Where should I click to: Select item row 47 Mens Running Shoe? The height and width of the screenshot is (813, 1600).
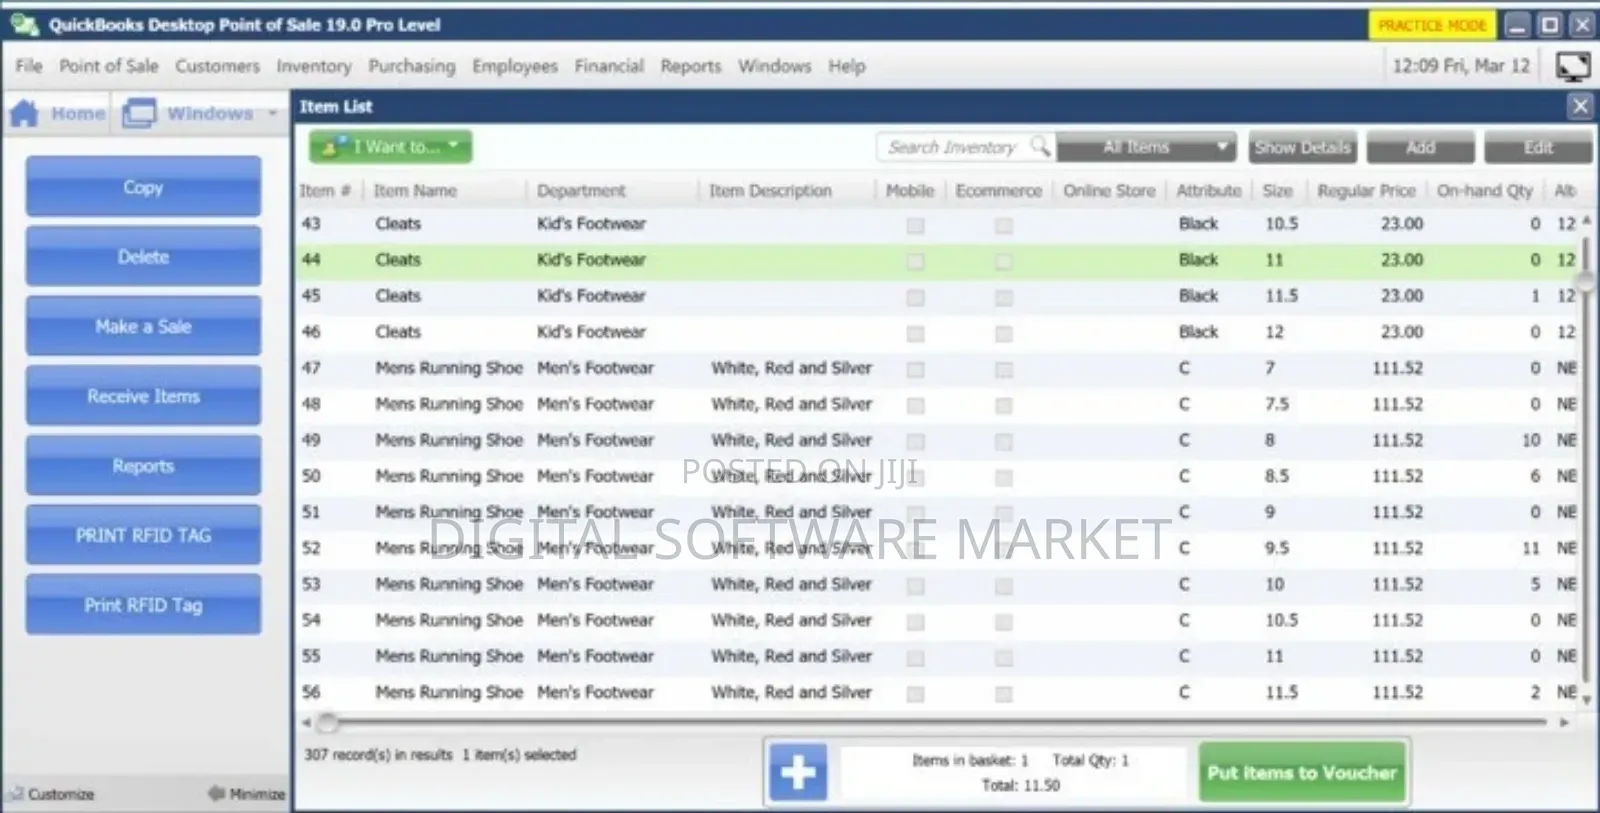click(938, 368)
